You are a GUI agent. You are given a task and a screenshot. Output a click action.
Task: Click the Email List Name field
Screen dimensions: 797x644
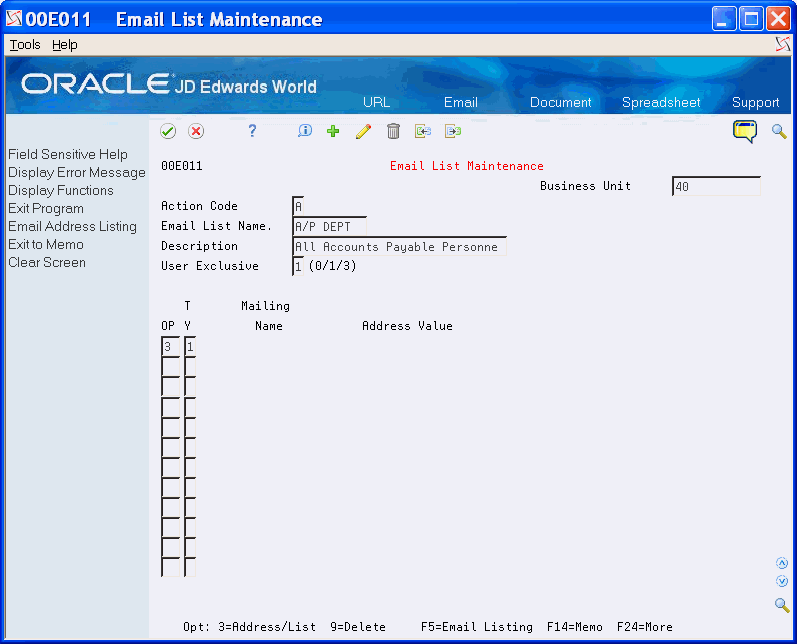pyautogui.click(x=329, y=226)
